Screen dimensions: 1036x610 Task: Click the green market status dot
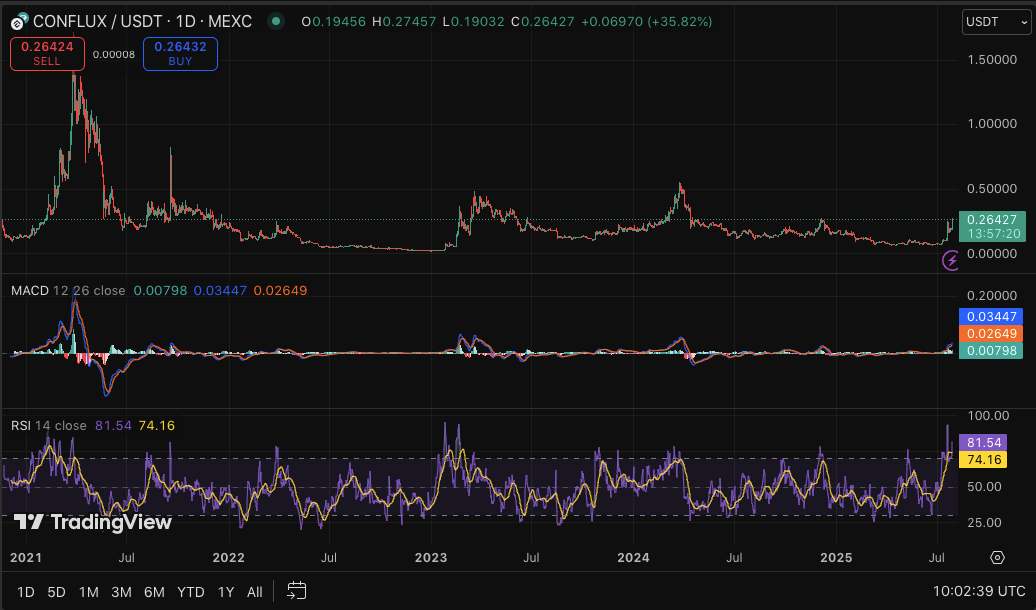pos(276,21)
